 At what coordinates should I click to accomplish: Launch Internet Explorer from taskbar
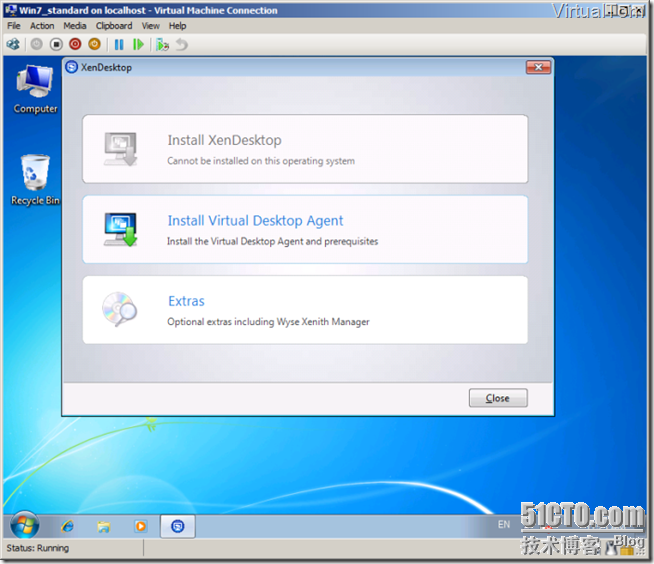click(x=68, y=526)
